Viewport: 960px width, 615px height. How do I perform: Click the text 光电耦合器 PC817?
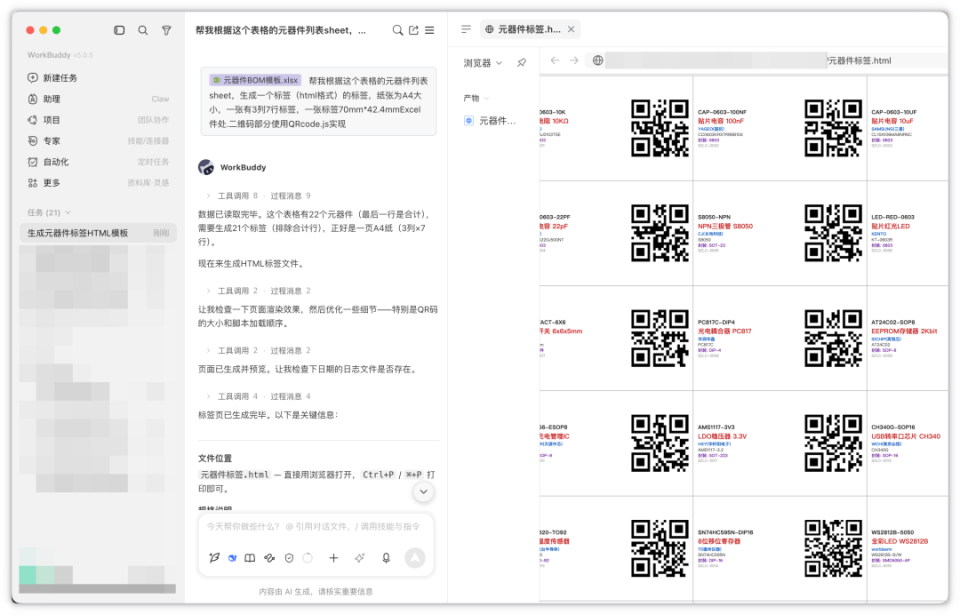click(725, 331)
